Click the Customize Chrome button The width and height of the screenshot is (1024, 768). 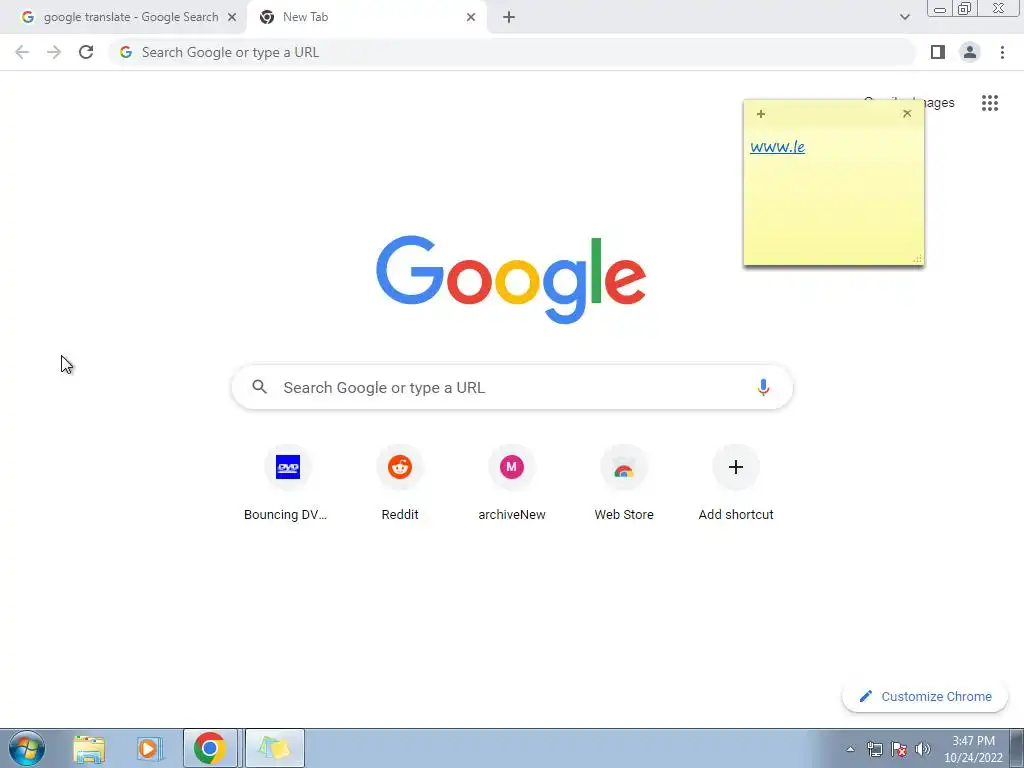coord(925,696)
